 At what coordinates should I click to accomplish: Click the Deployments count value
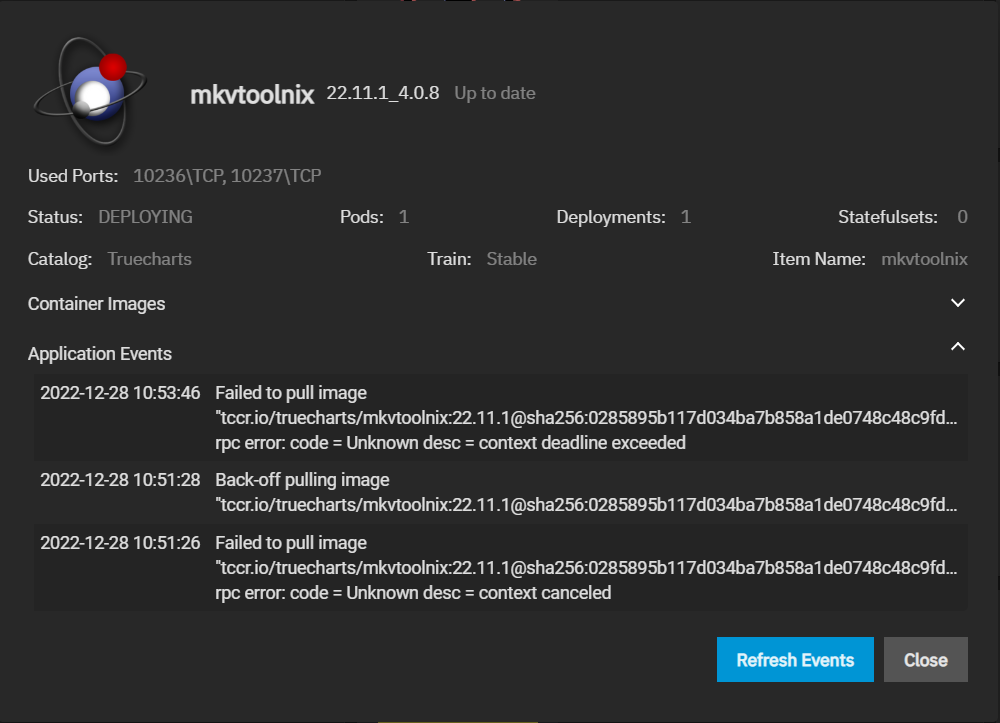pyautogui.click(x=686, y=217)
